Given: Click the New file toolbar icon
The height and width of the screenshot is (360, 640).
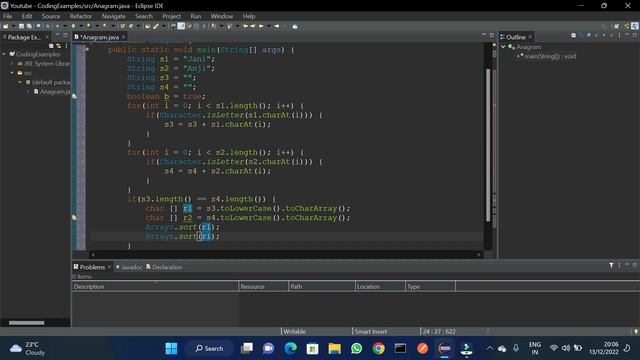Looking at the screenshot, I should (x=5, y=26).
